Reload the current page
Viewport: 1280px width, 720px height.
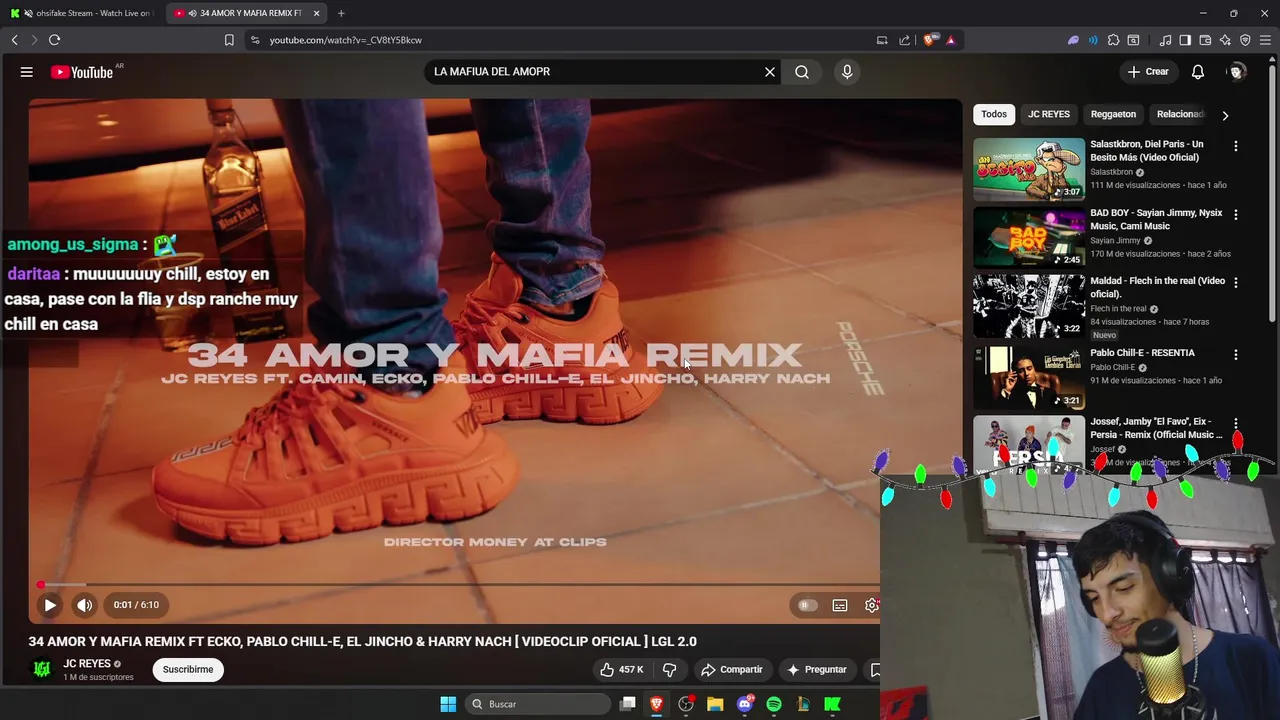click(54, 40)
